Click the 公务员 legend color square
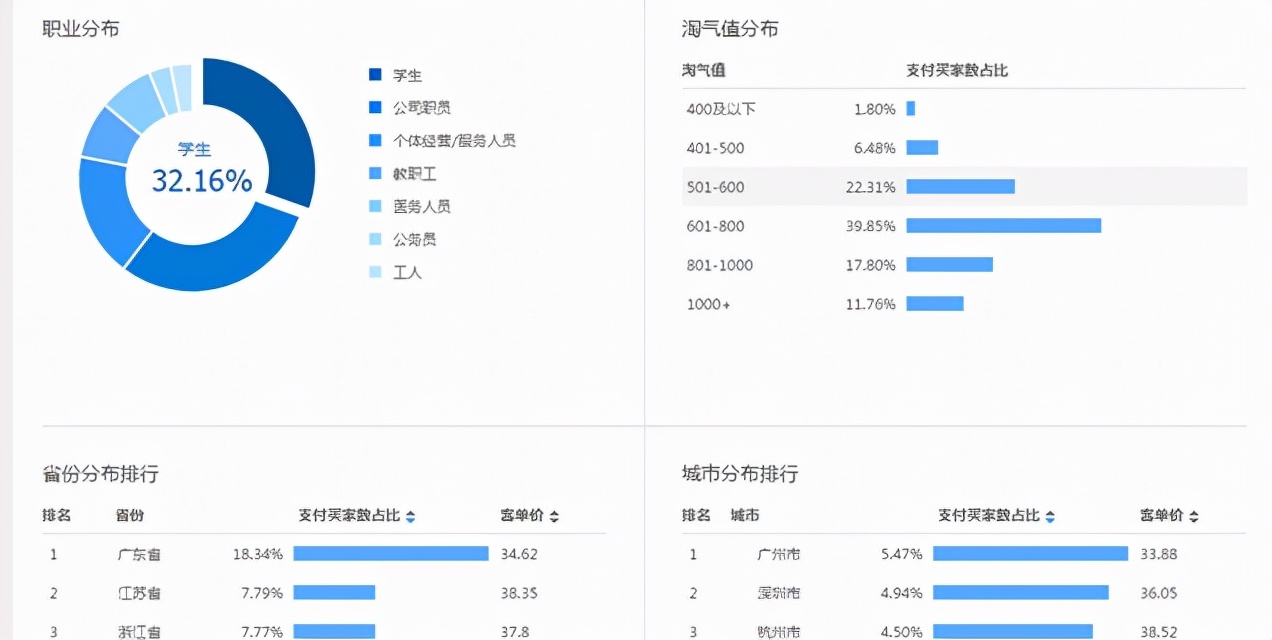Image resolution: width=1272 pixels, height=640 pixels. (375, 240)
